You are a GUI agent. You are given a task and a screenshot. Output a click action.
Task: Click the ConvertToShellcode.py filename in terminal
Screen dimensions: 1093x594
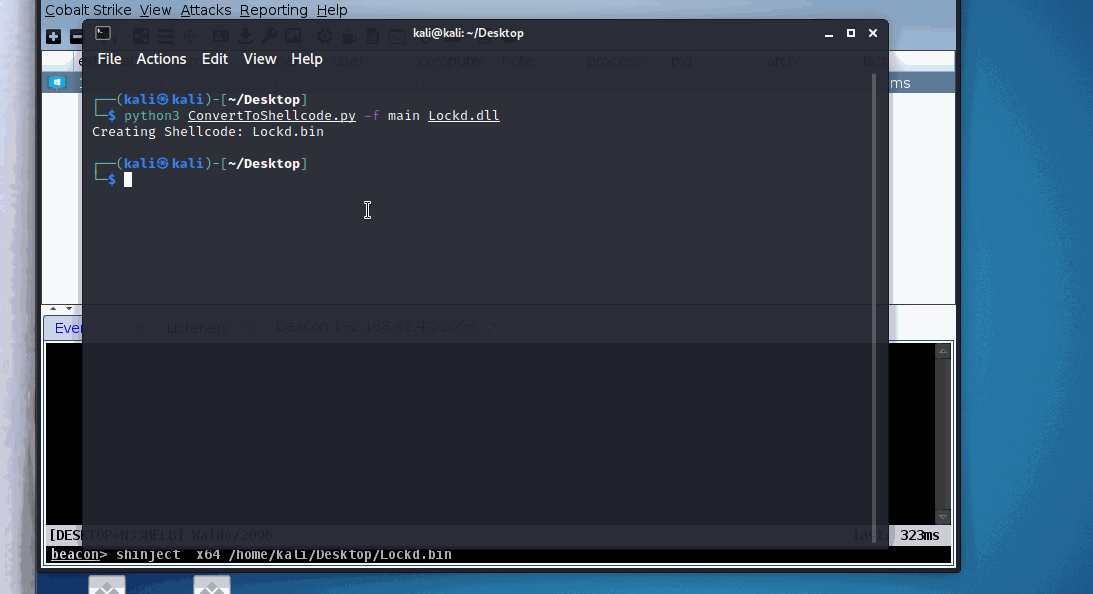coord(272,116)
